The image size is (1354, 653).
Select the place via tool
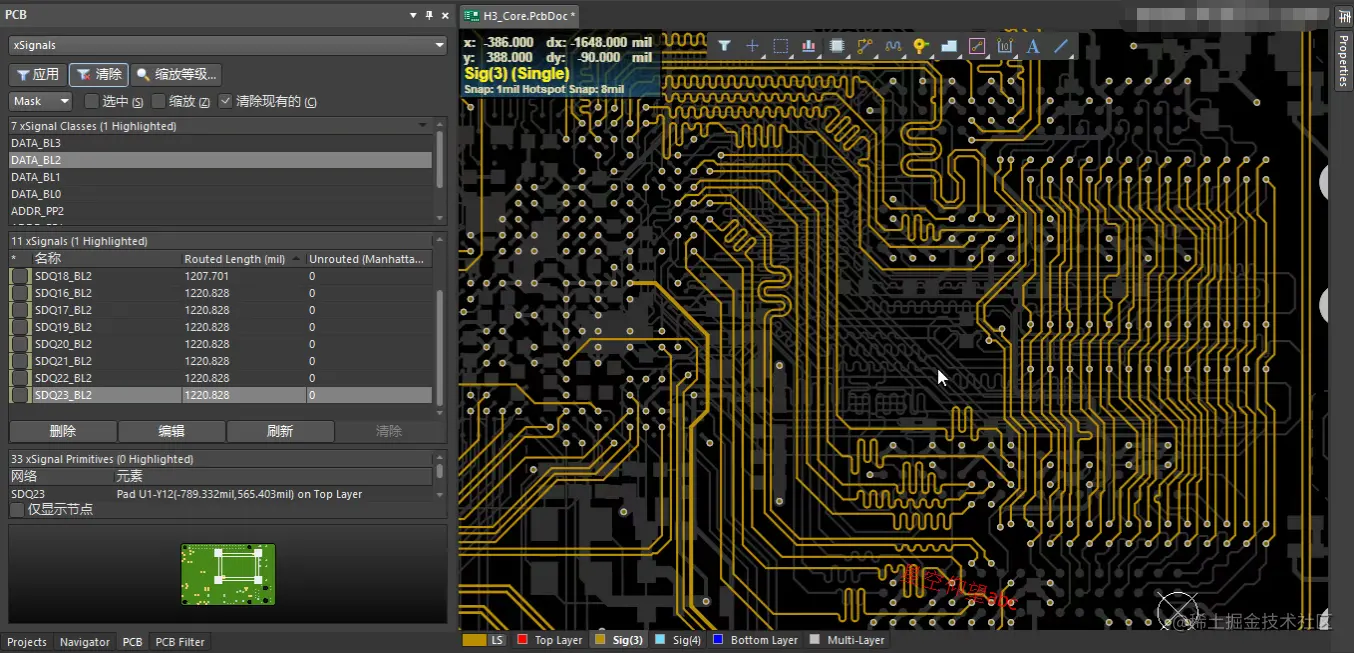tap(921, 46)
